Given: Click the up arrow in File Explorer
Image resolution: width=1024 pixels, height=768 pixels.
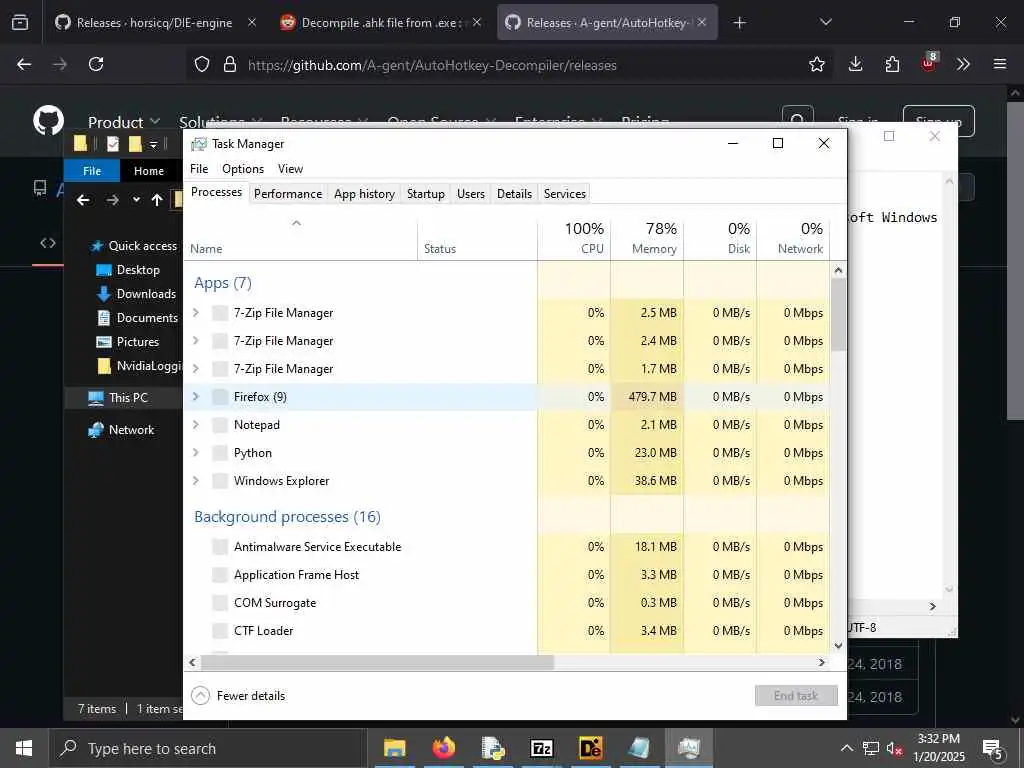Looking at the screenshot, I should [157, 200].
